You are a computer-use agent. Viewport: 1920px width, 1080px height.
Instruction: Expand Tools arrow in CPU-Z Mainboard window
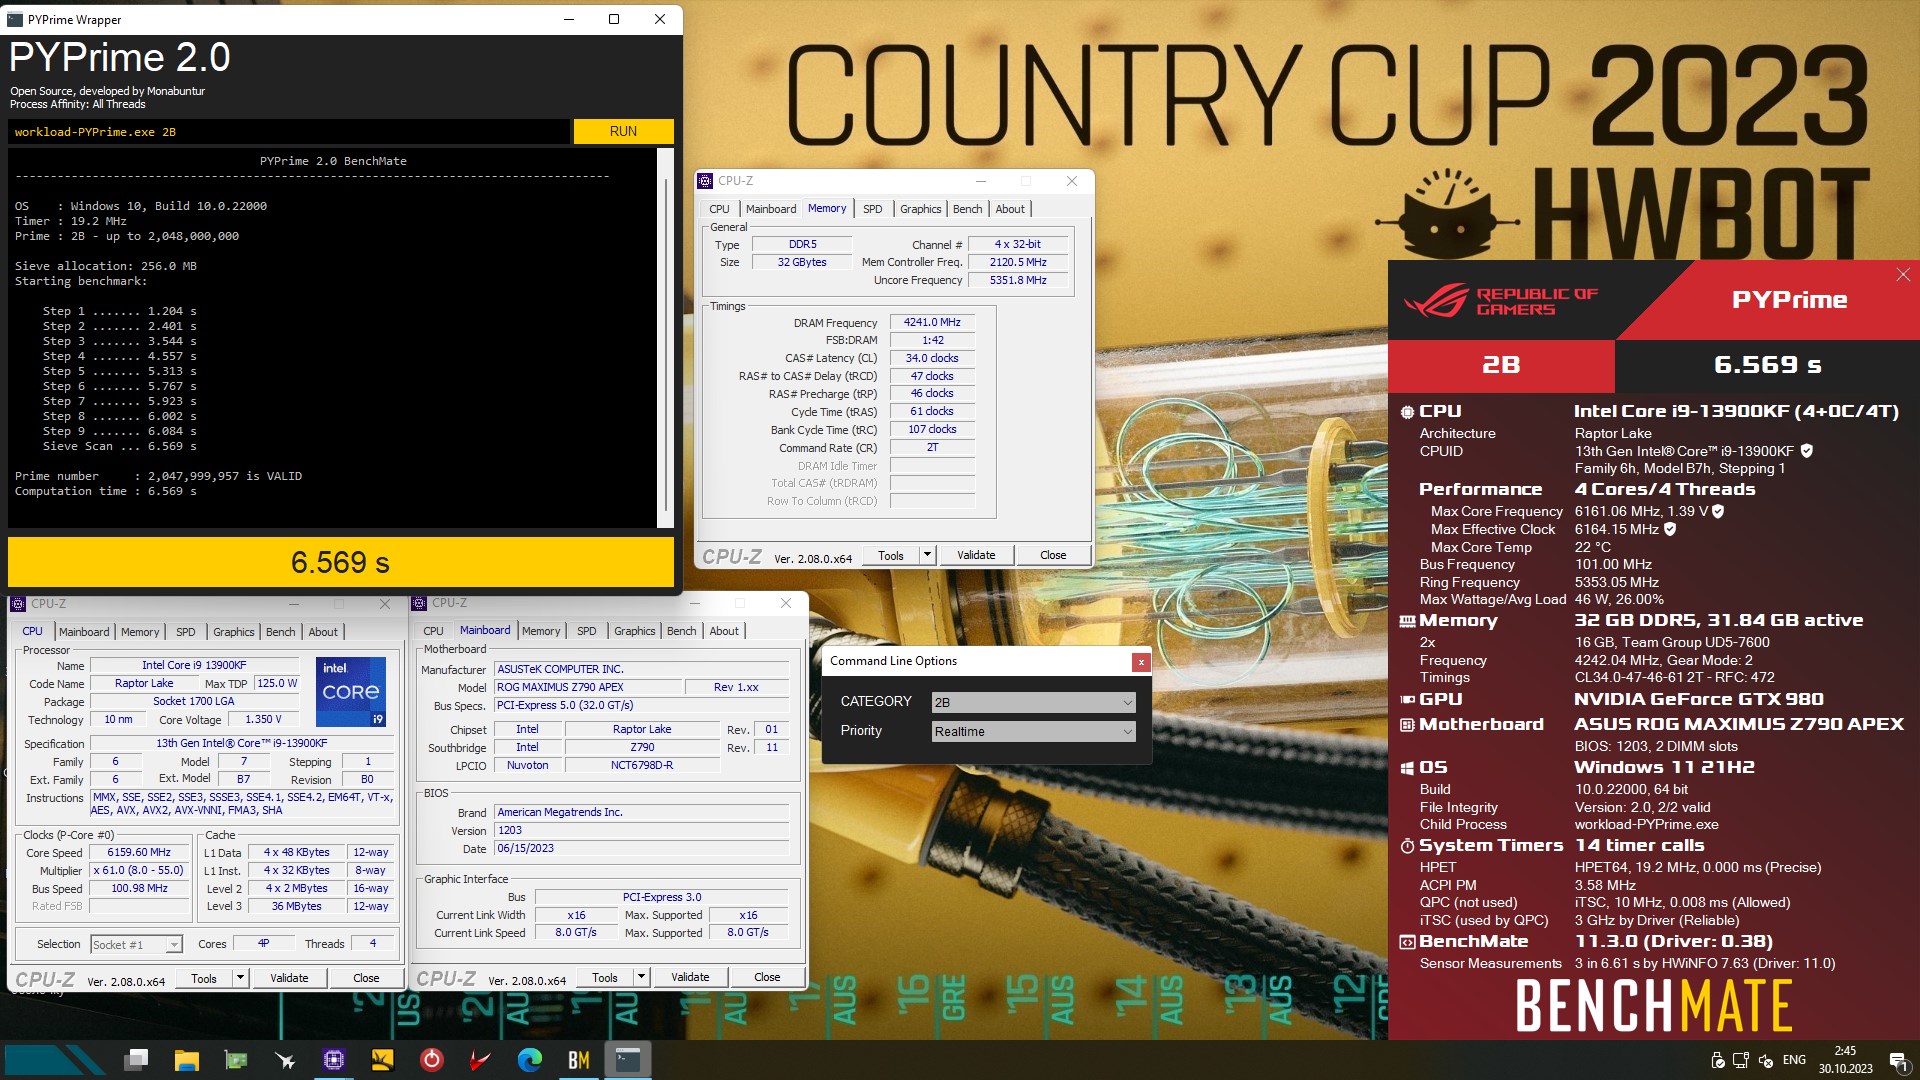pos(641,977)
